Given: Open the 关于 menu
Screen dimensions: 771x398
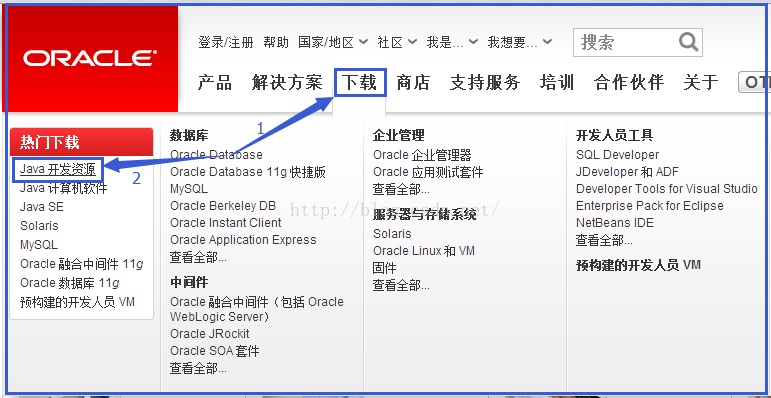Looking at the screenshot, I should click(701, 82).
